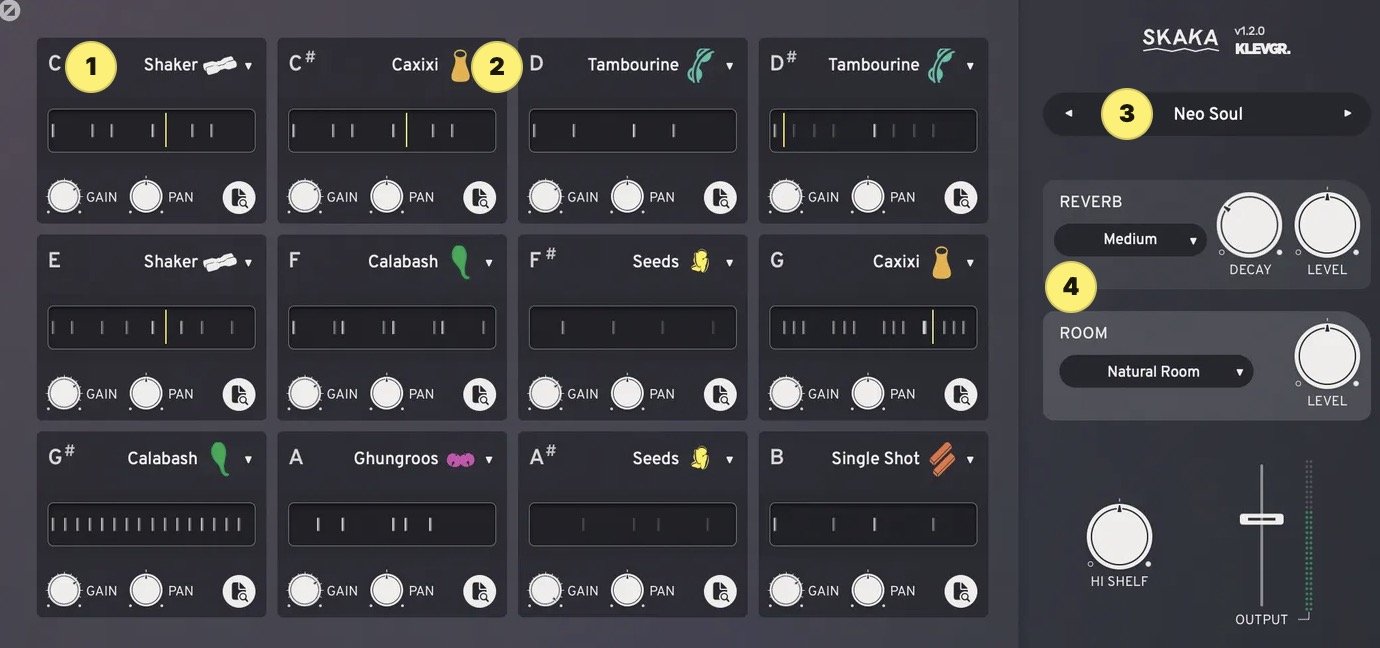The height and width of the screenshot is (648, 1380).
Task: Expand the instrument dropdown on E Shaker pad
Action: coord(248,263)
